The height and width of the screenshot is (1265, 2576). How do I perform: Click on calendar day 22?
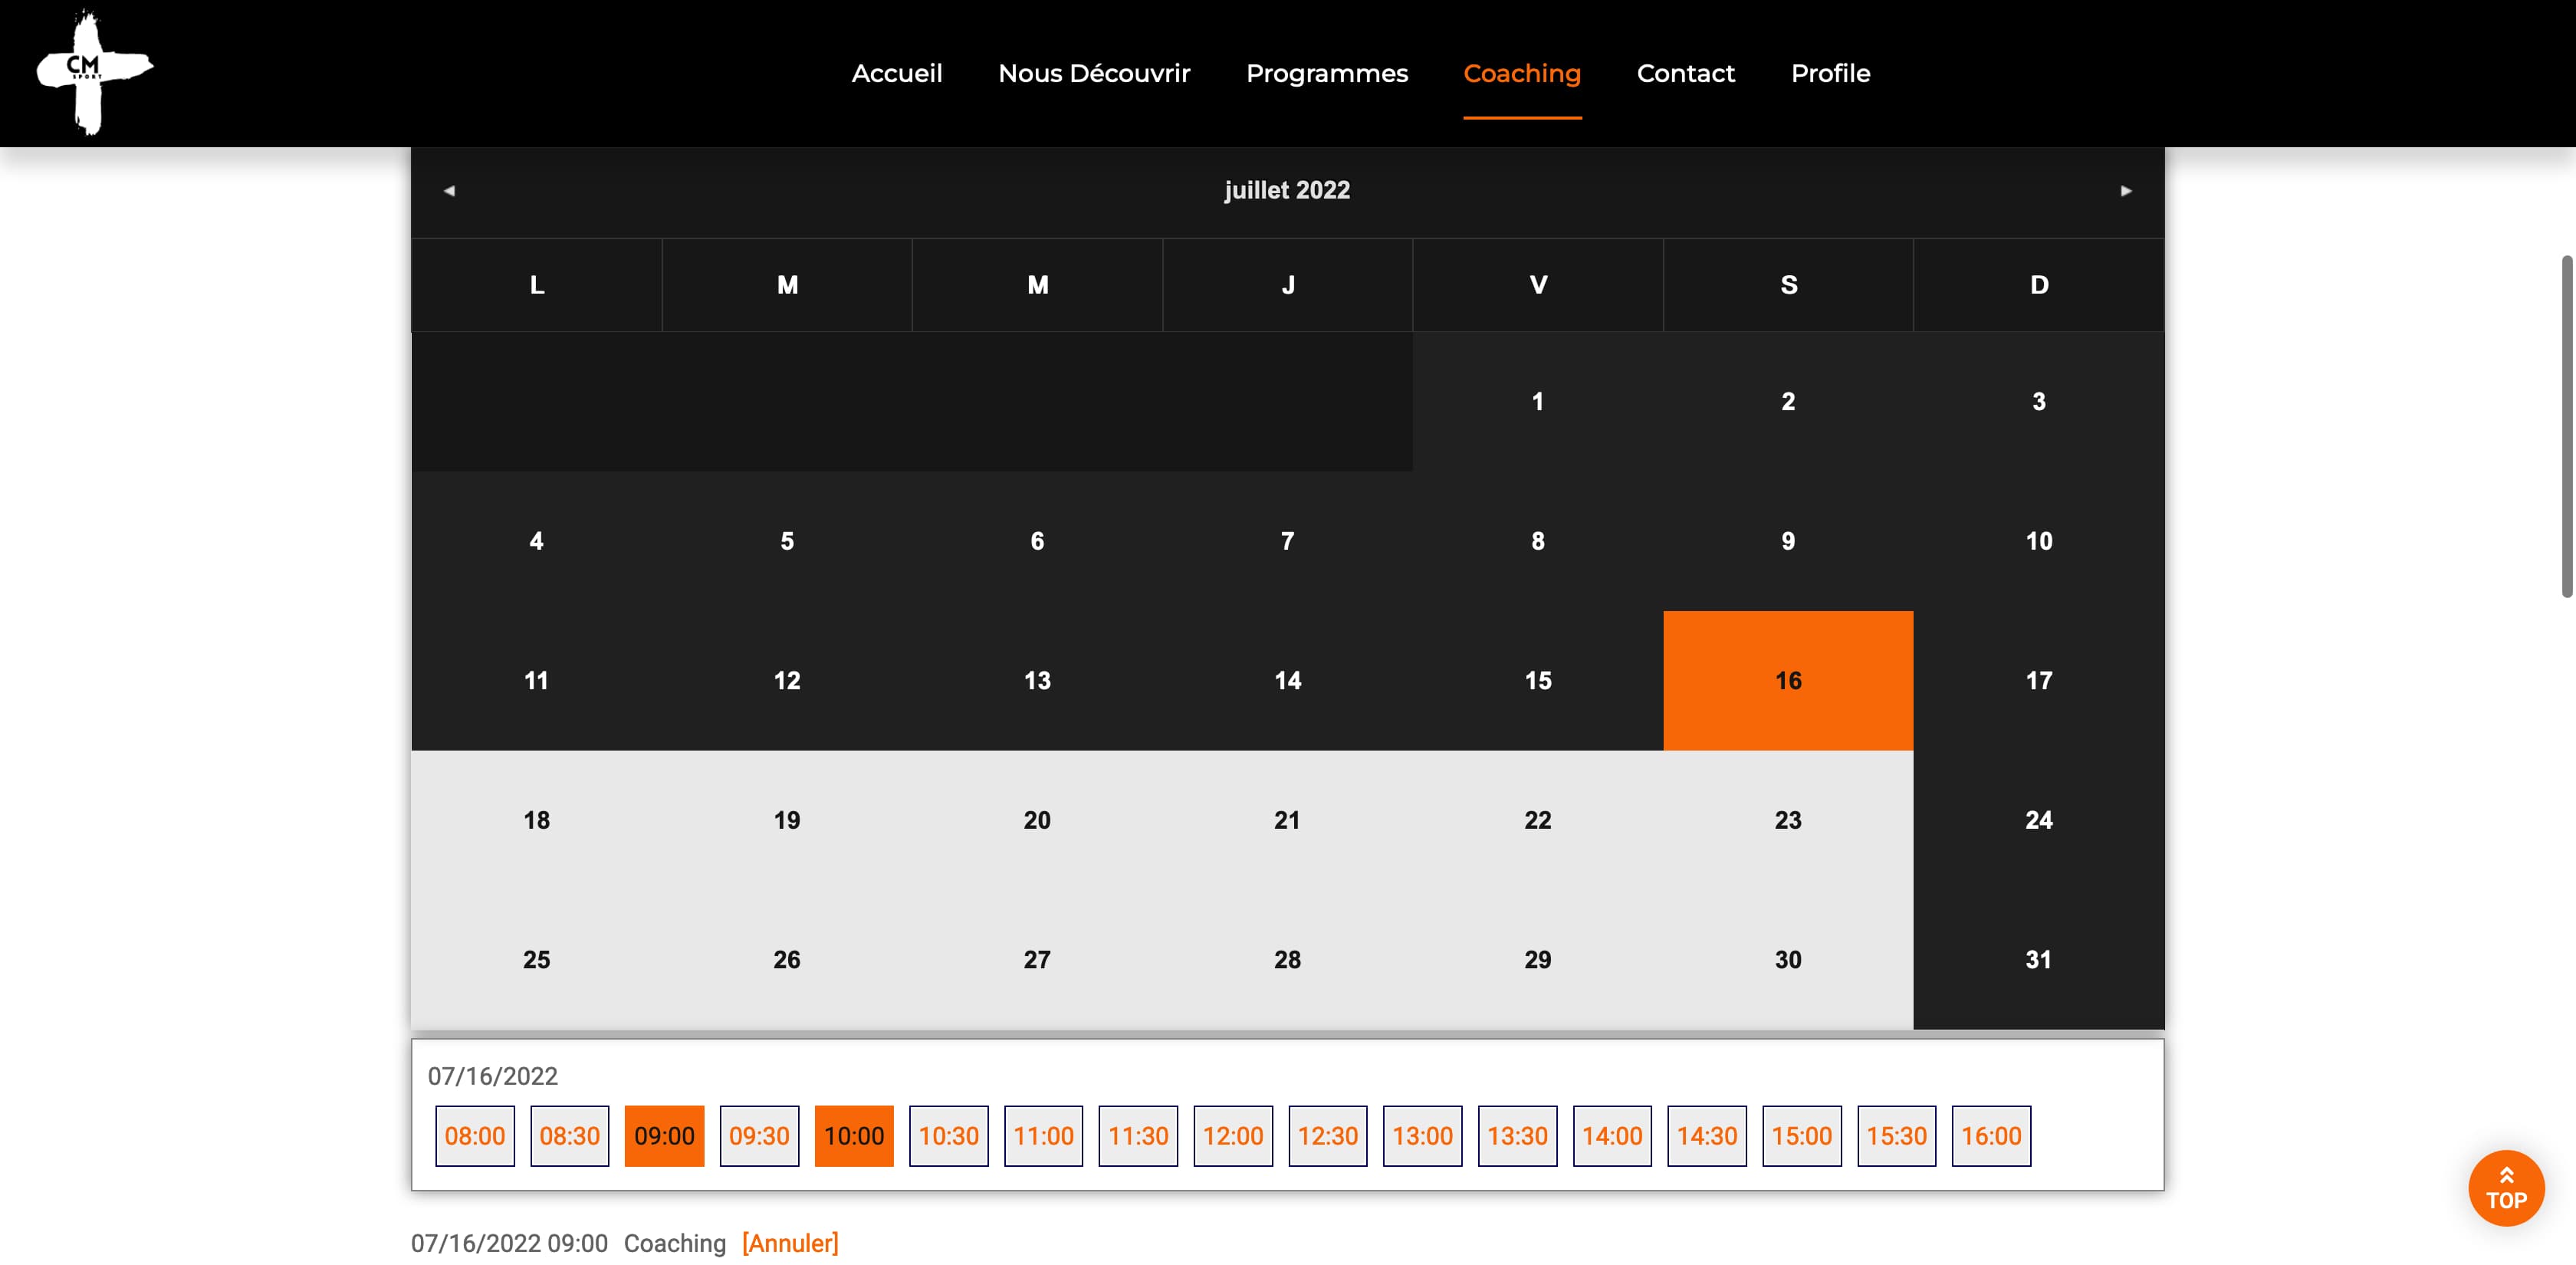click(1538, 820)
